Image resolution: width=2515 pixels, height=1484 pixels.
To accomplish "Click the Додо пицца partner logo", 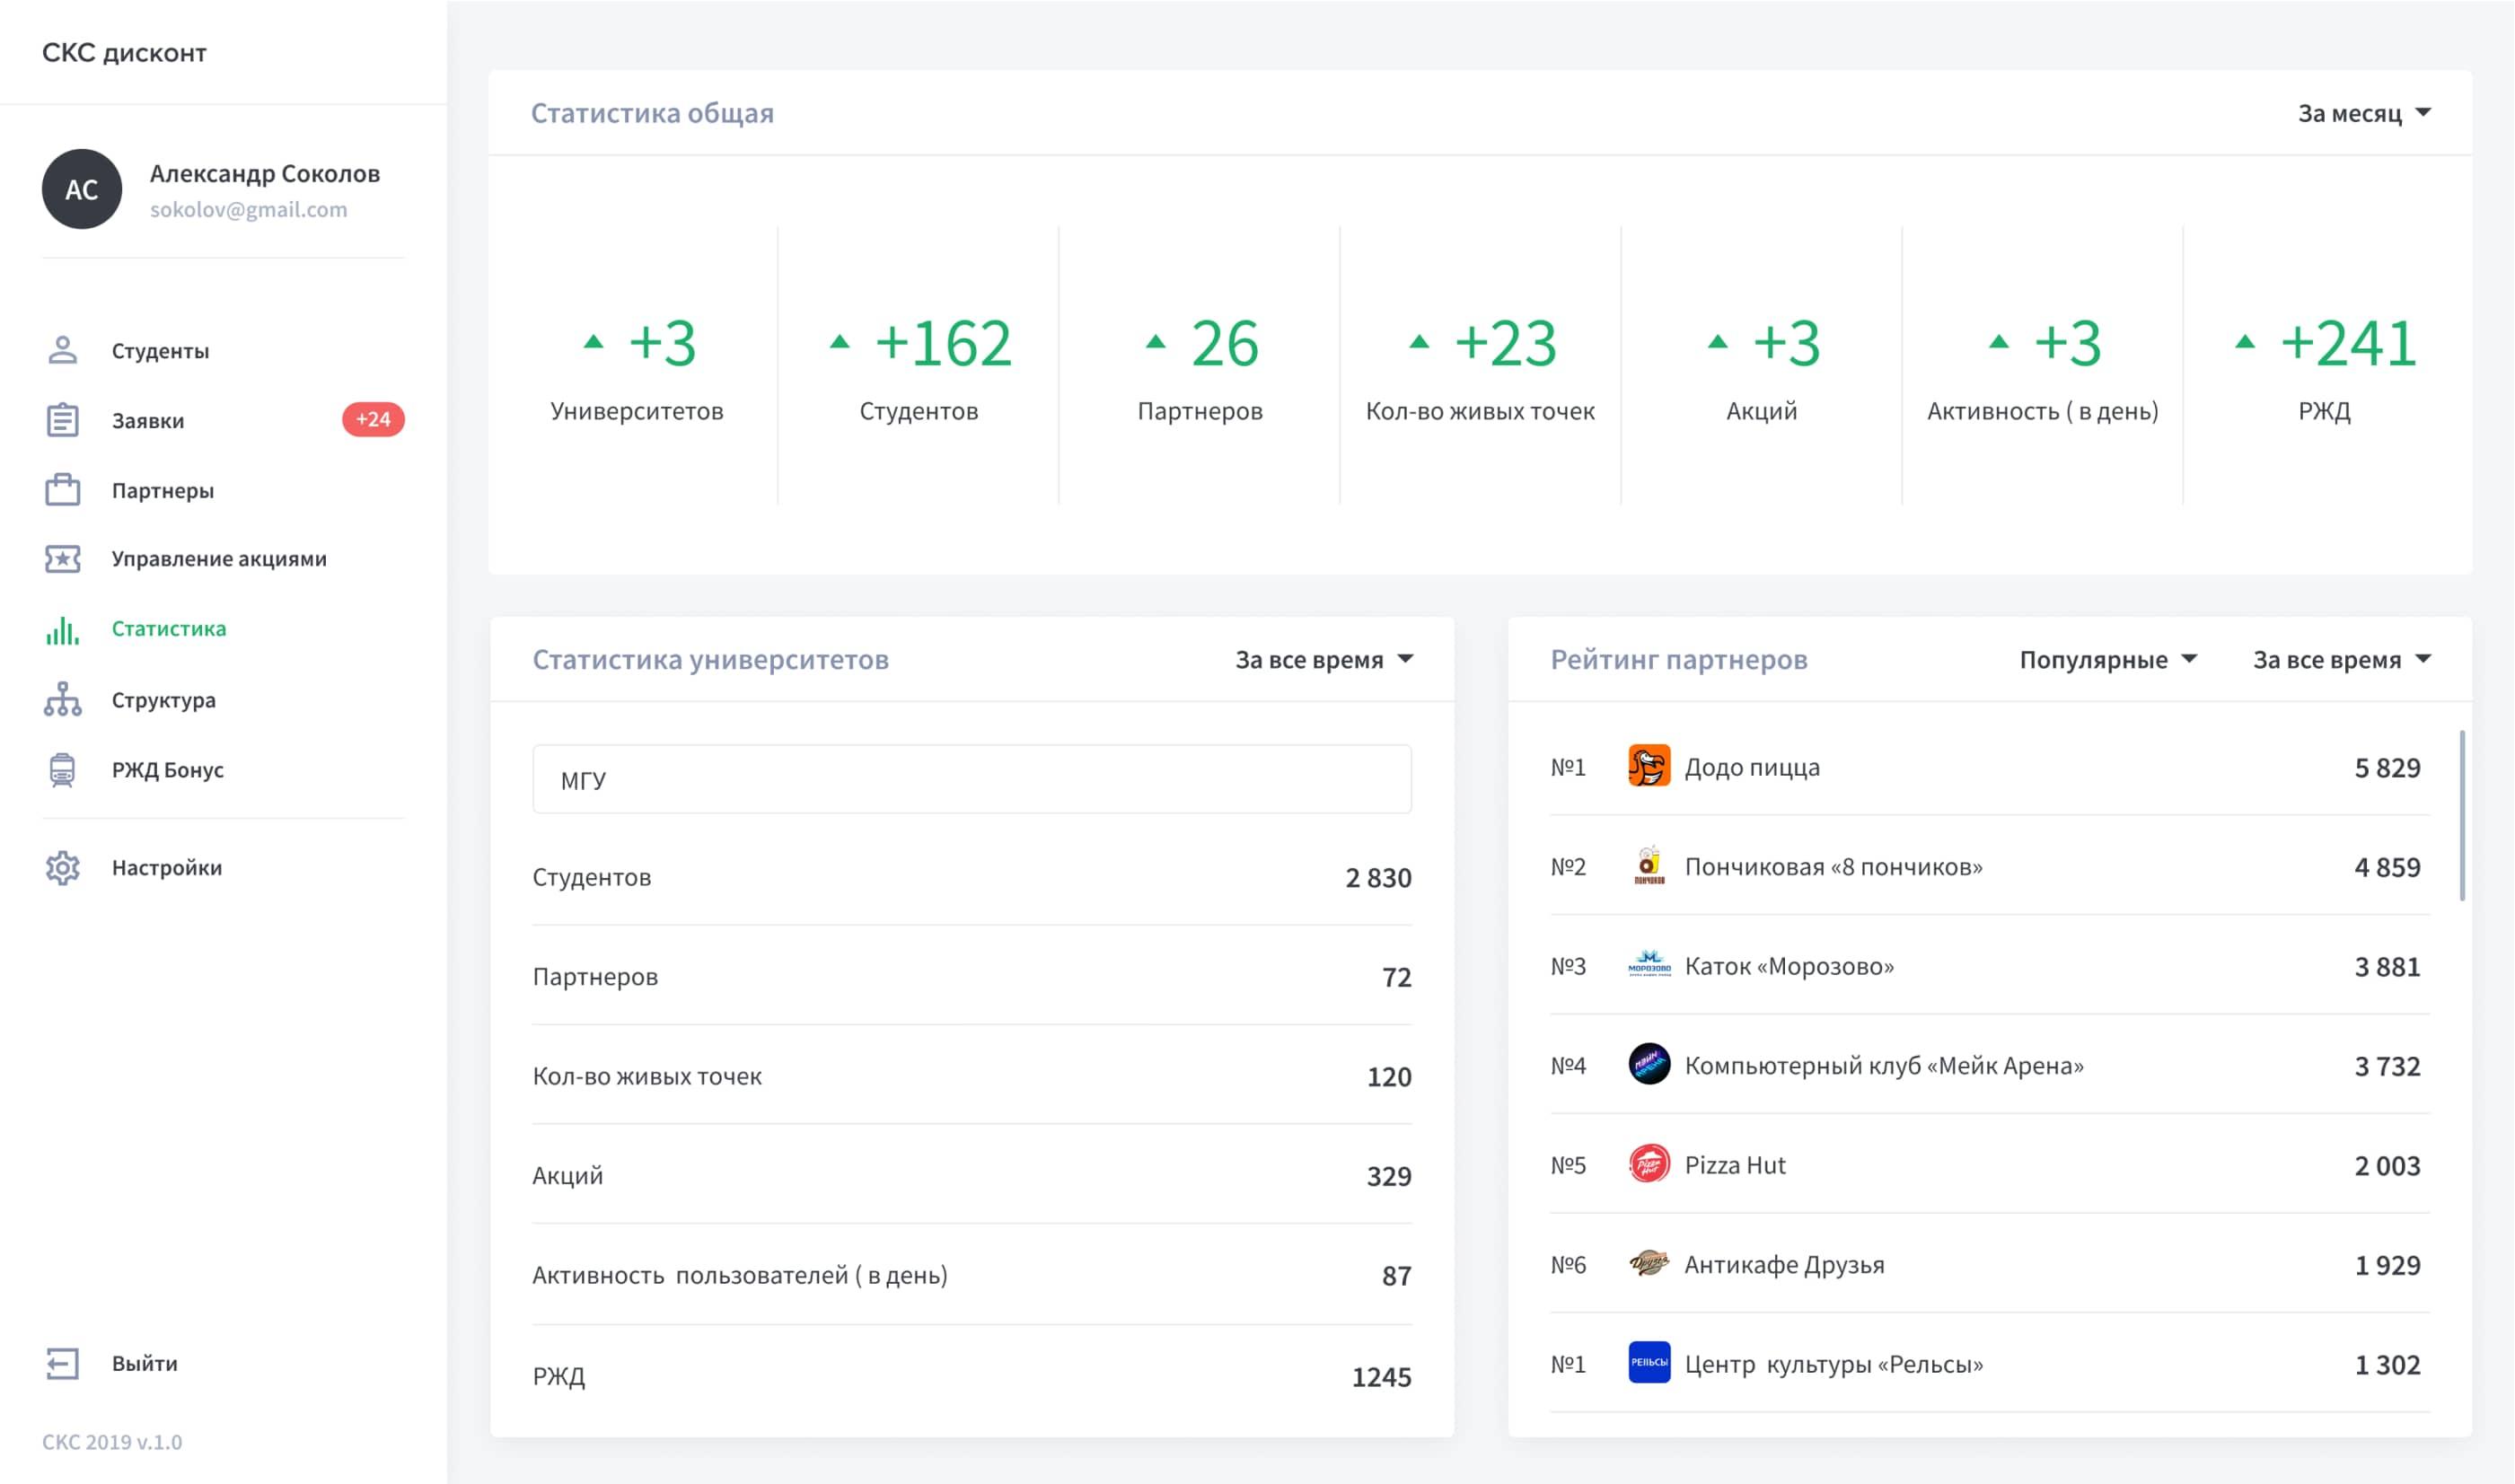I will [1649, 767].
